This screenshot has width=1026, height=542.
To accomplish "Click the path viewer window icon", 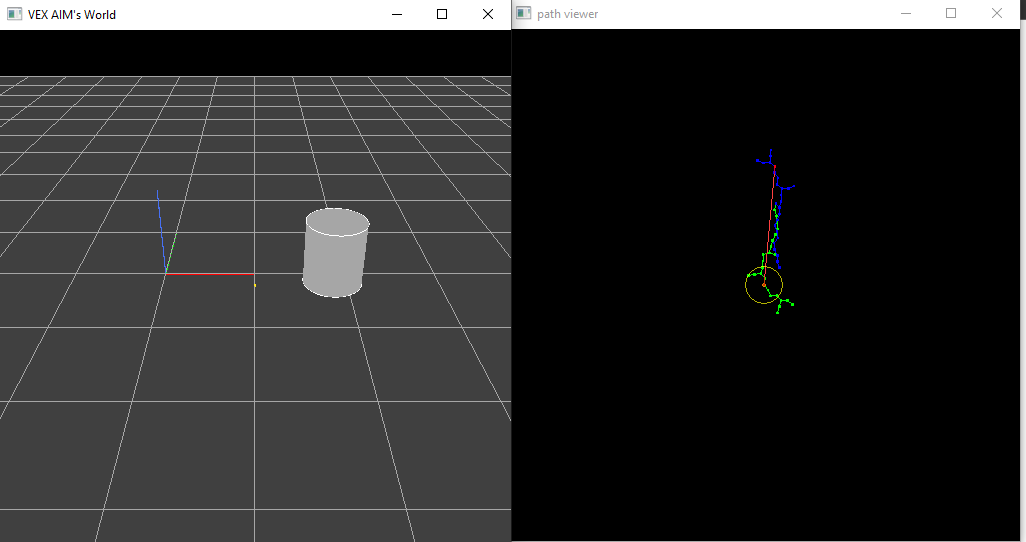I will click(x=523, y=14).
